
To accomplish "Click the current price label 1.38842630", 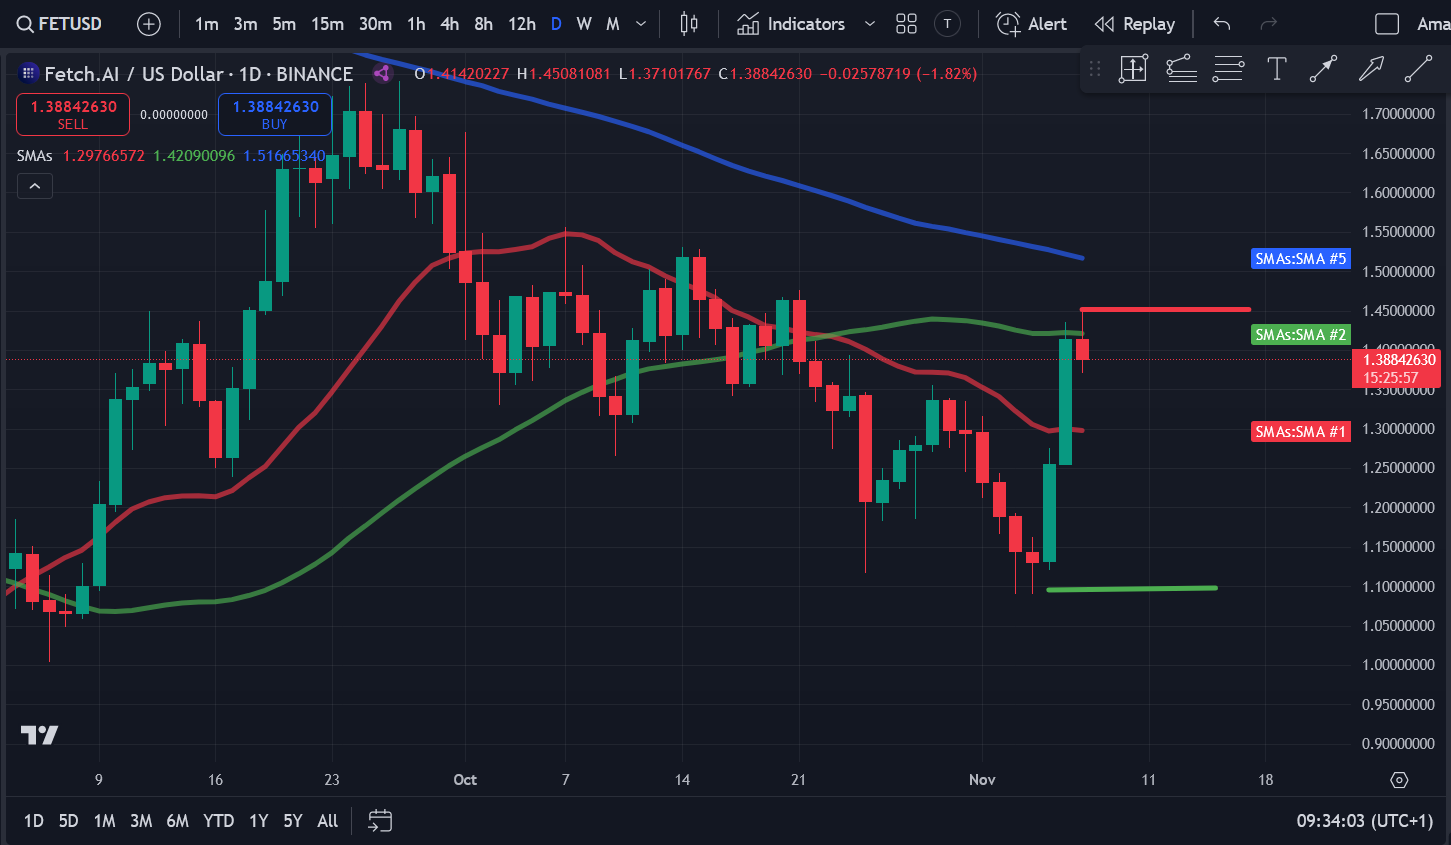I will 1396,368.
